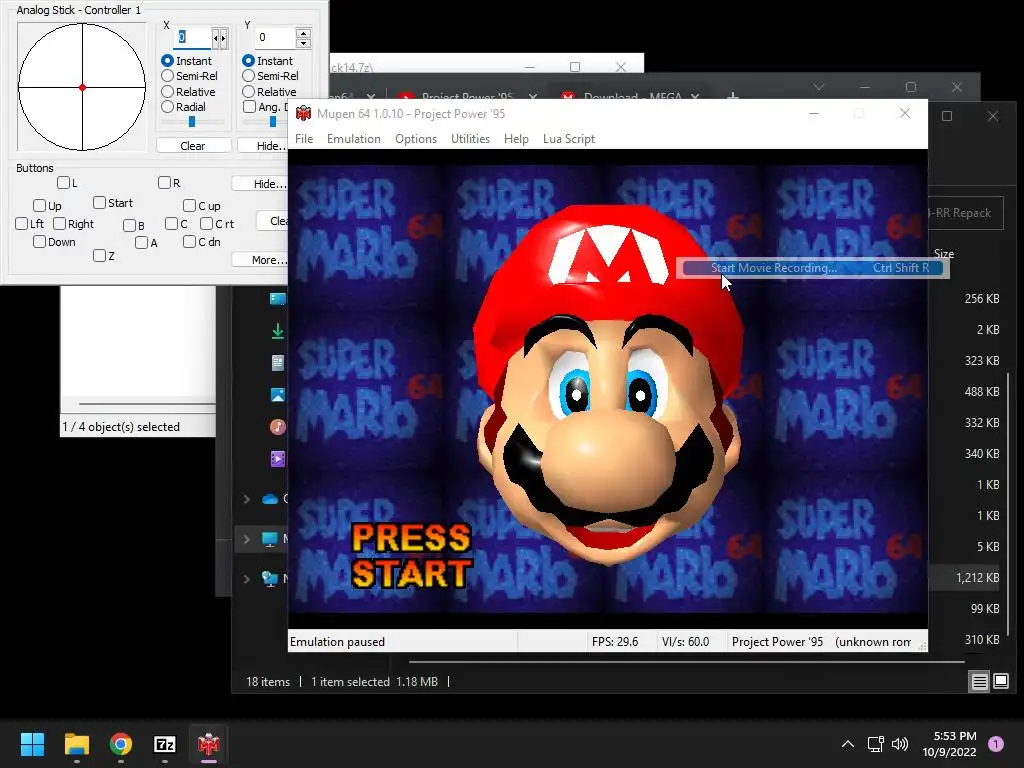Open the Videos icon in Explorer sidebar
The height and width of the screenshot is (768, 1024).
(x=278, y=458)
